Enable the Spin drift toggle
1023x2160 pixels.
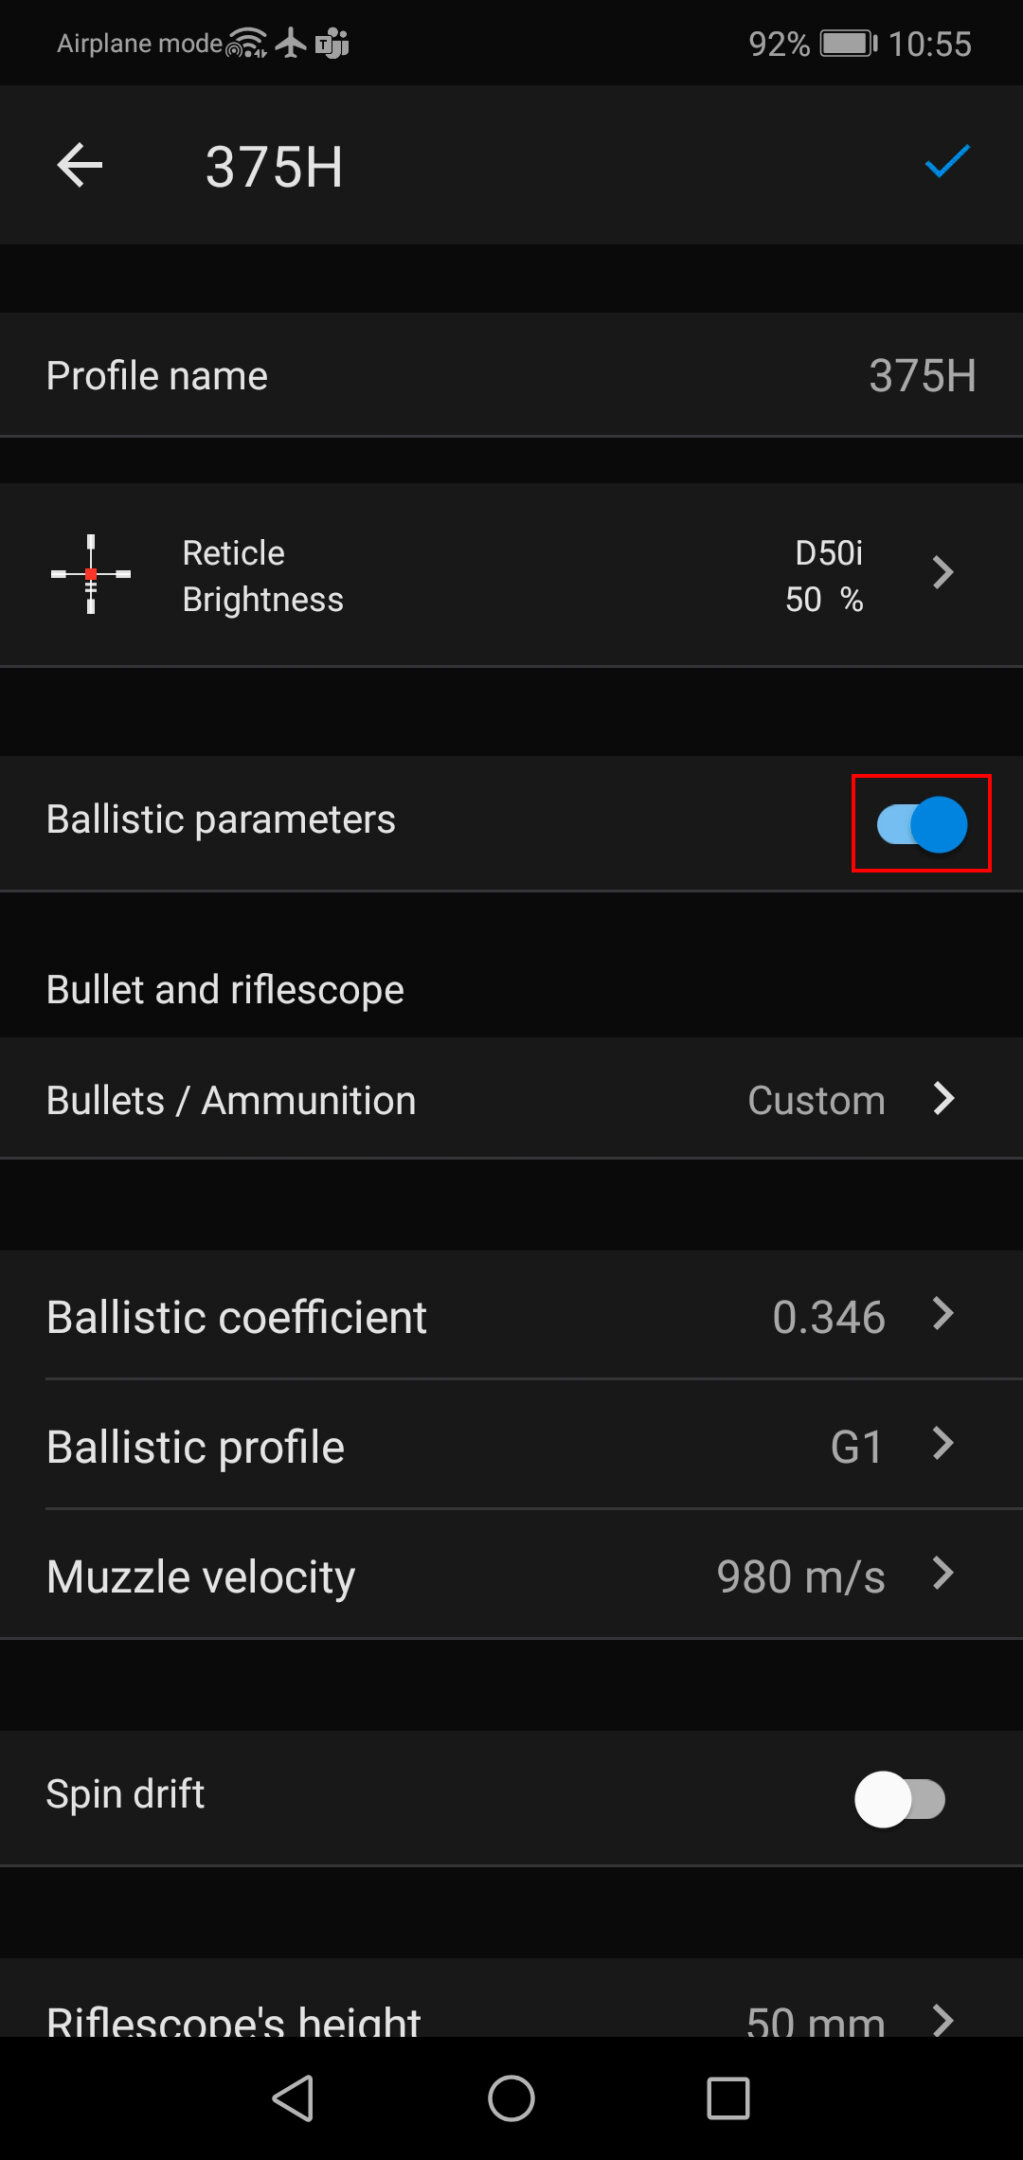pyautogui.click(x=900, y=1799)
